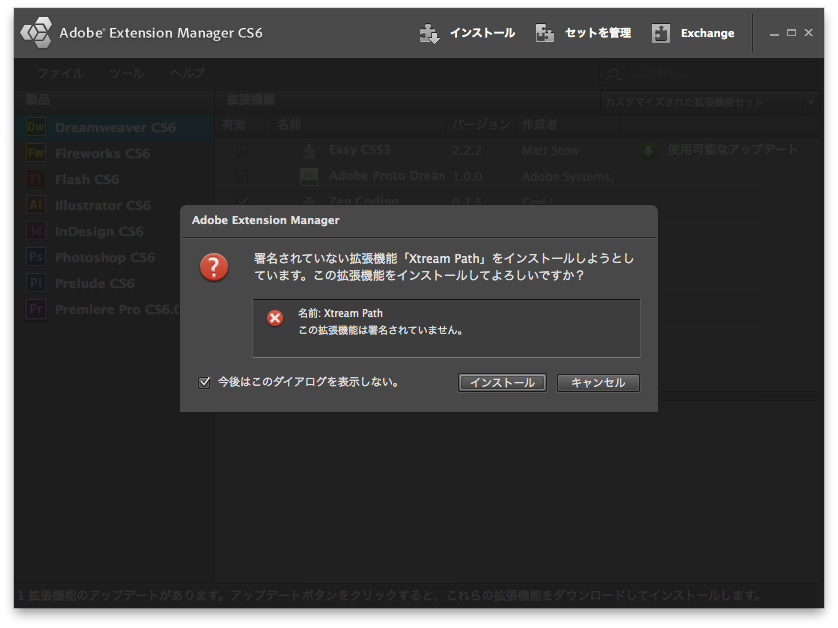The width and height of the screenshot is (838, 628).
Task: Click the green update available icon
Action: coord(649,150)
